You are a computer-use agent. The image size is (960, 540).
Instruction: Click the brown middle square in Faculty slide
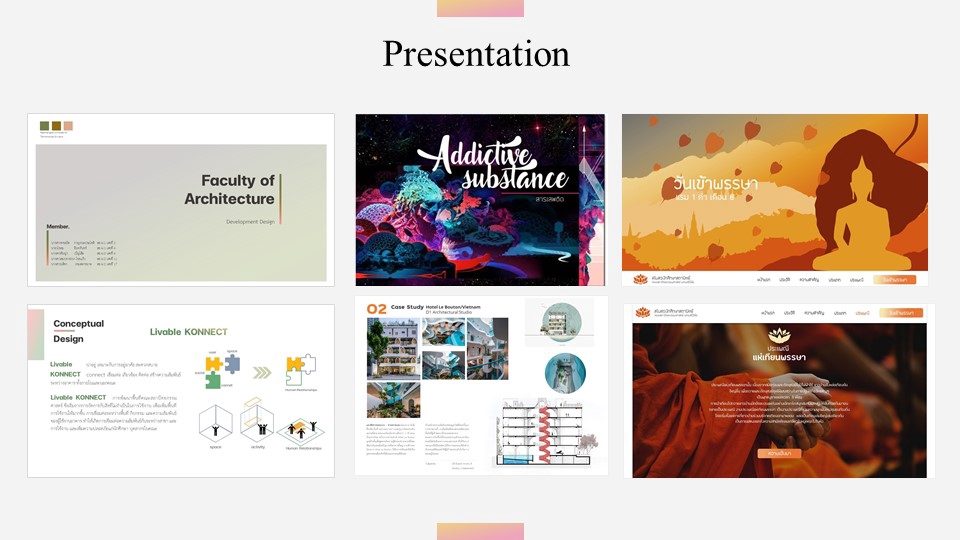tap(56, 126)
